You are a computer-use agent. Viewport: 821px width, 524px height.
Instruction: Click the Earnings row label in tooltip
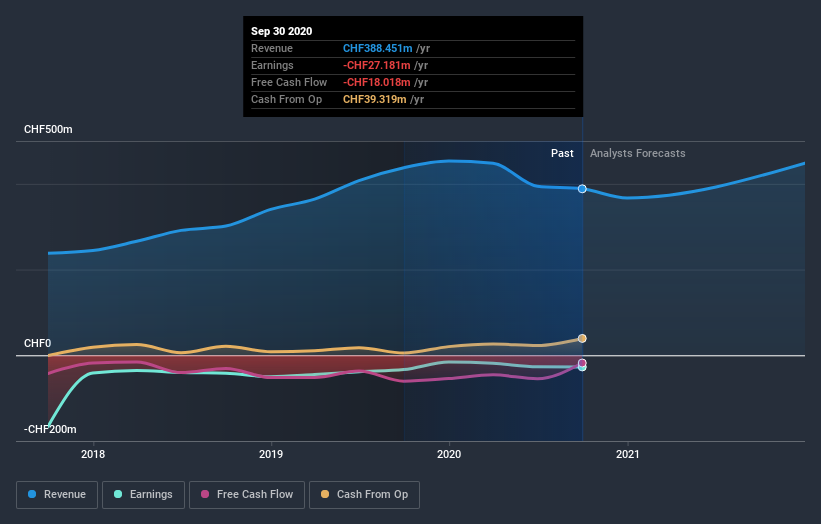pyautogui.click(x=272, y=65)
